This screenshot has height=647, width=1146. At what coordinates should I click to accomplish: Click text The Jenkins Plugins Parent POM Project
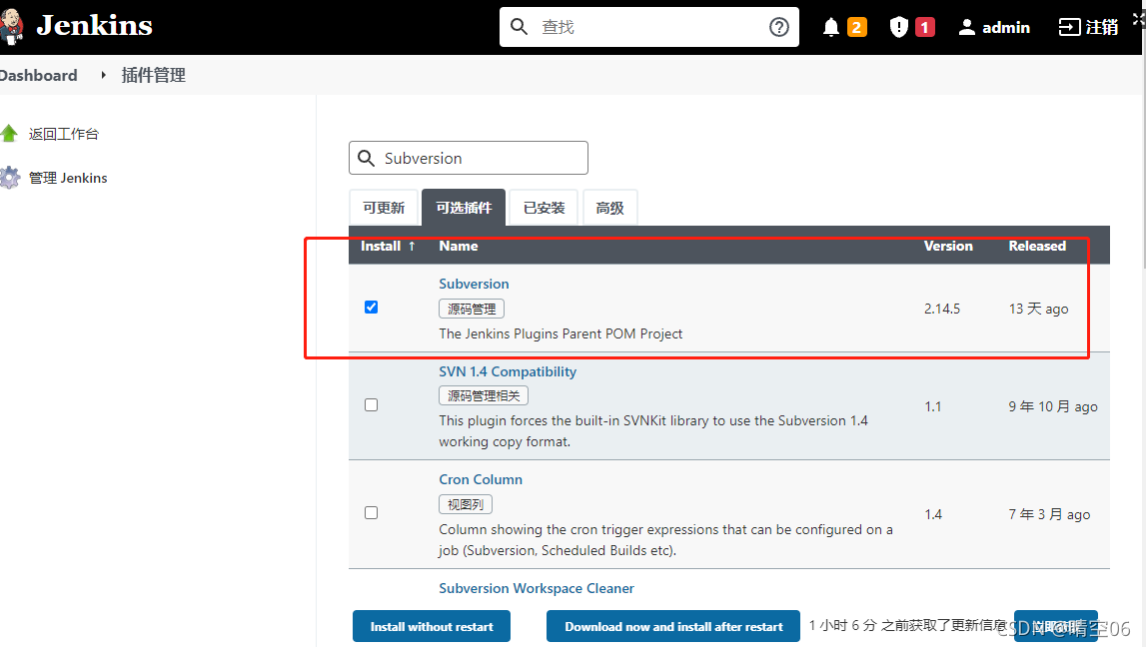pyautogui.click(x=561, y=333)
